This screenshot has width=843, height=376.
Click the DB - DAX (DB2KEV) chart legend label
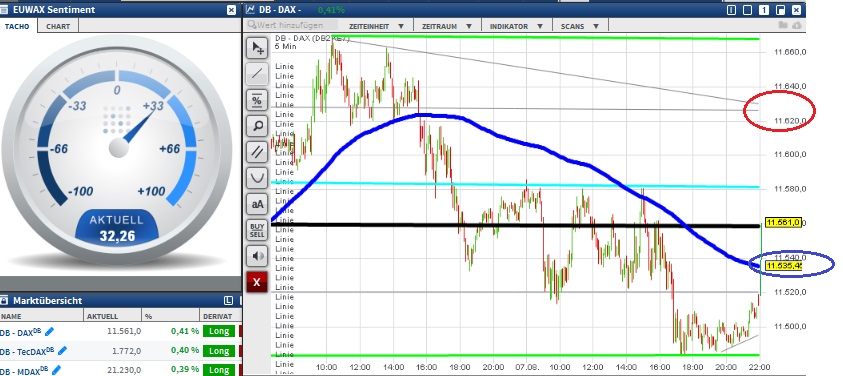click(312, 39)
